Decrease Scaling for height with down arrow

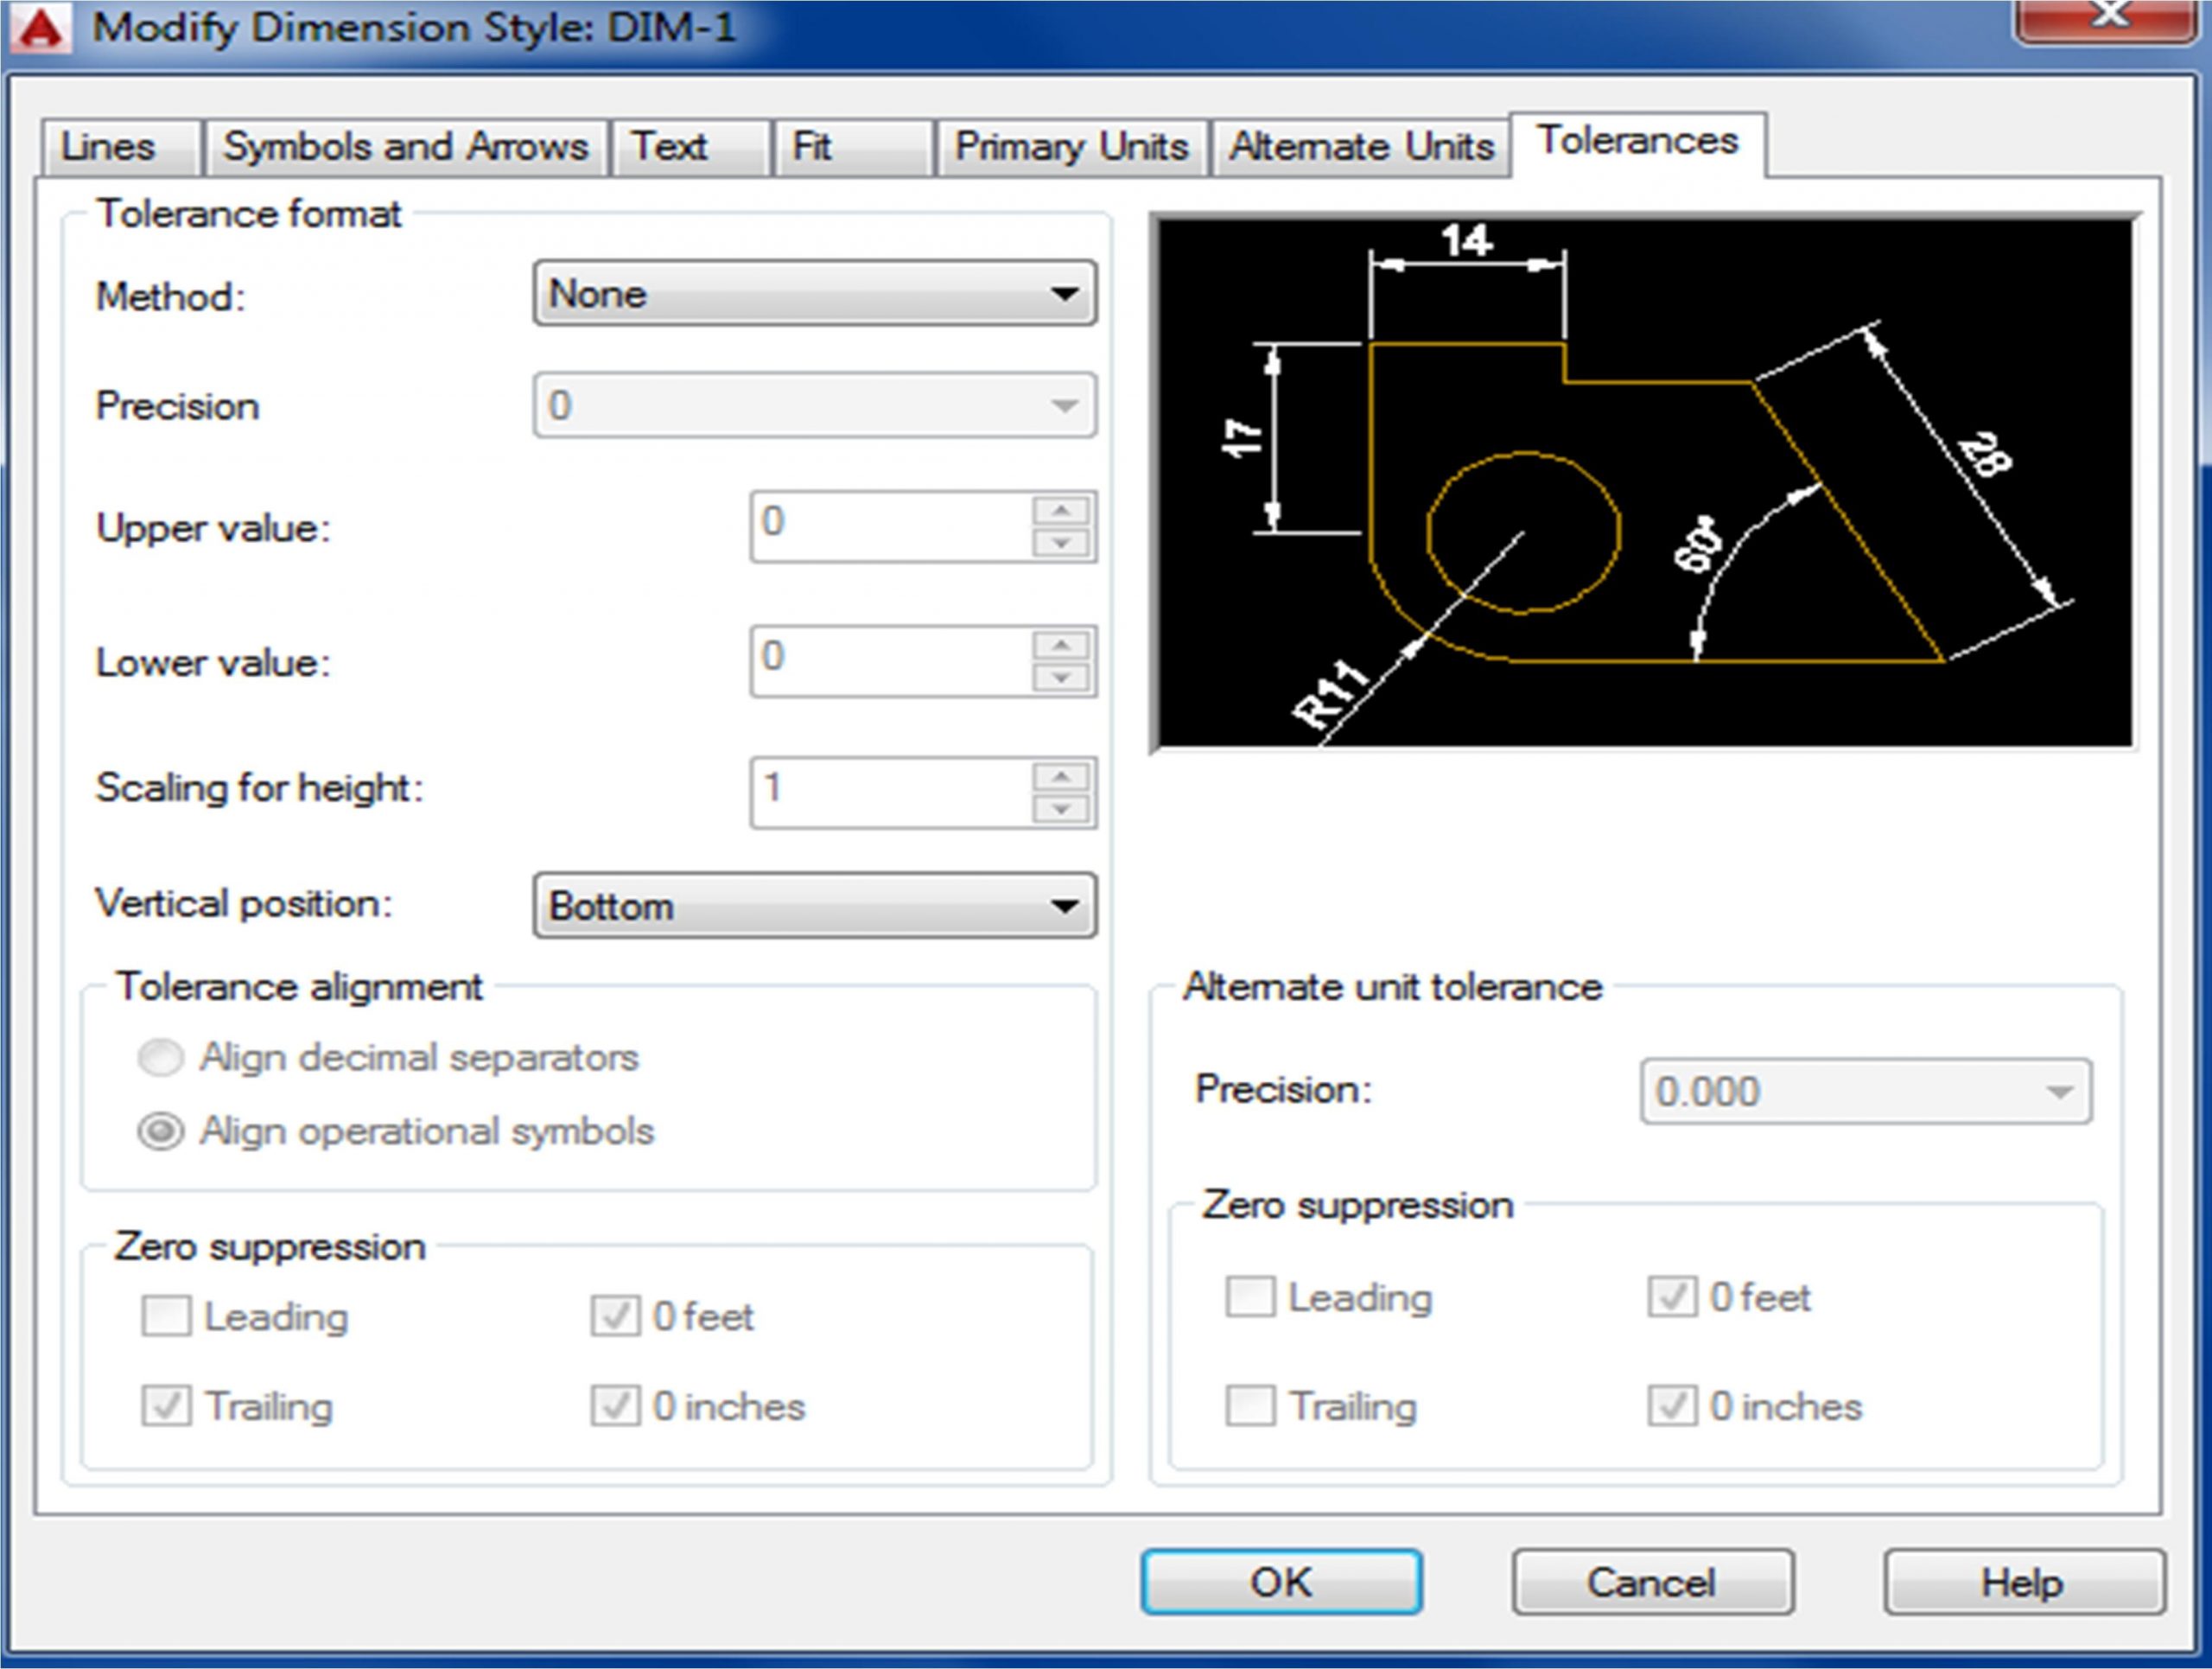click(1061, 809)
